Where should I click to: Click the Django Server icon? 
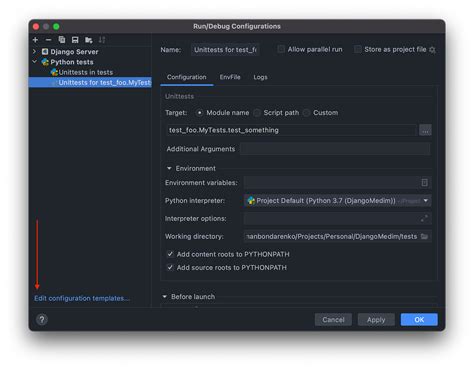(x=45, y=52)
